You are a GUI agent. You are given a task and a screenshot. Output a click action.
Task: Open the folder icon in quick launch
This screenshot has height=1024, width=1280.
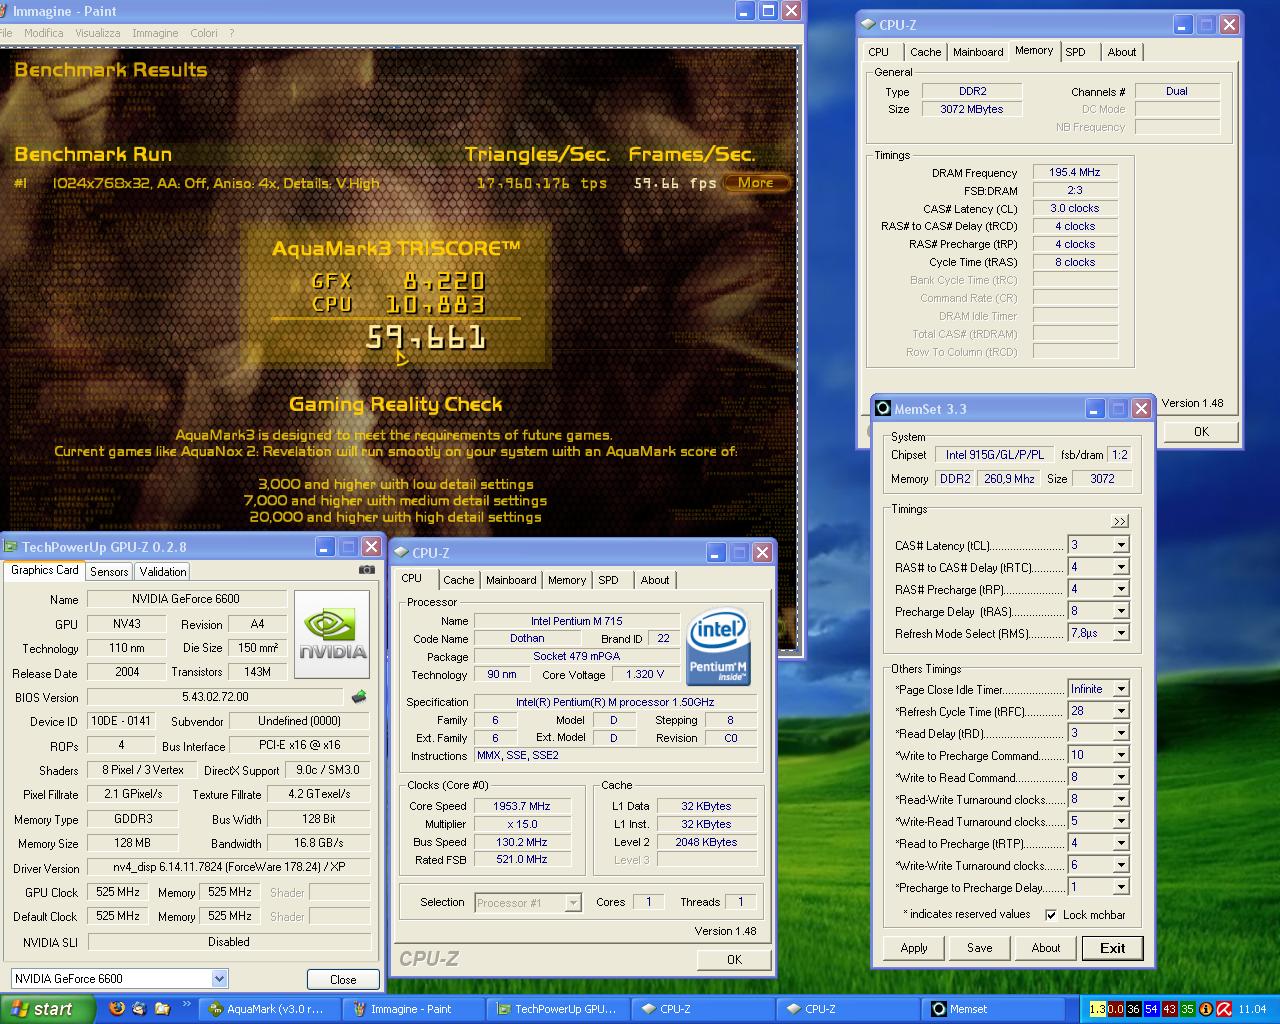pos(162,1009)
